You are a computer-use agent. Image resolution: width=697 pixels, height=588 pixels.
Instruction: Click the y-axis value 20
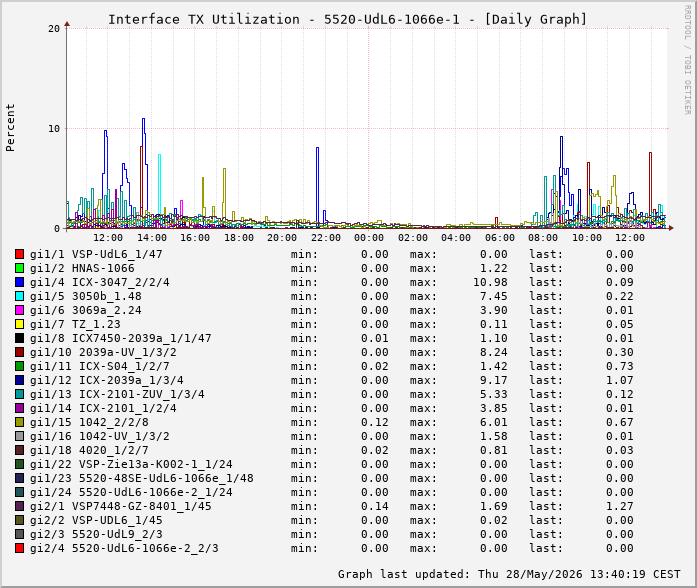[54, 29]
